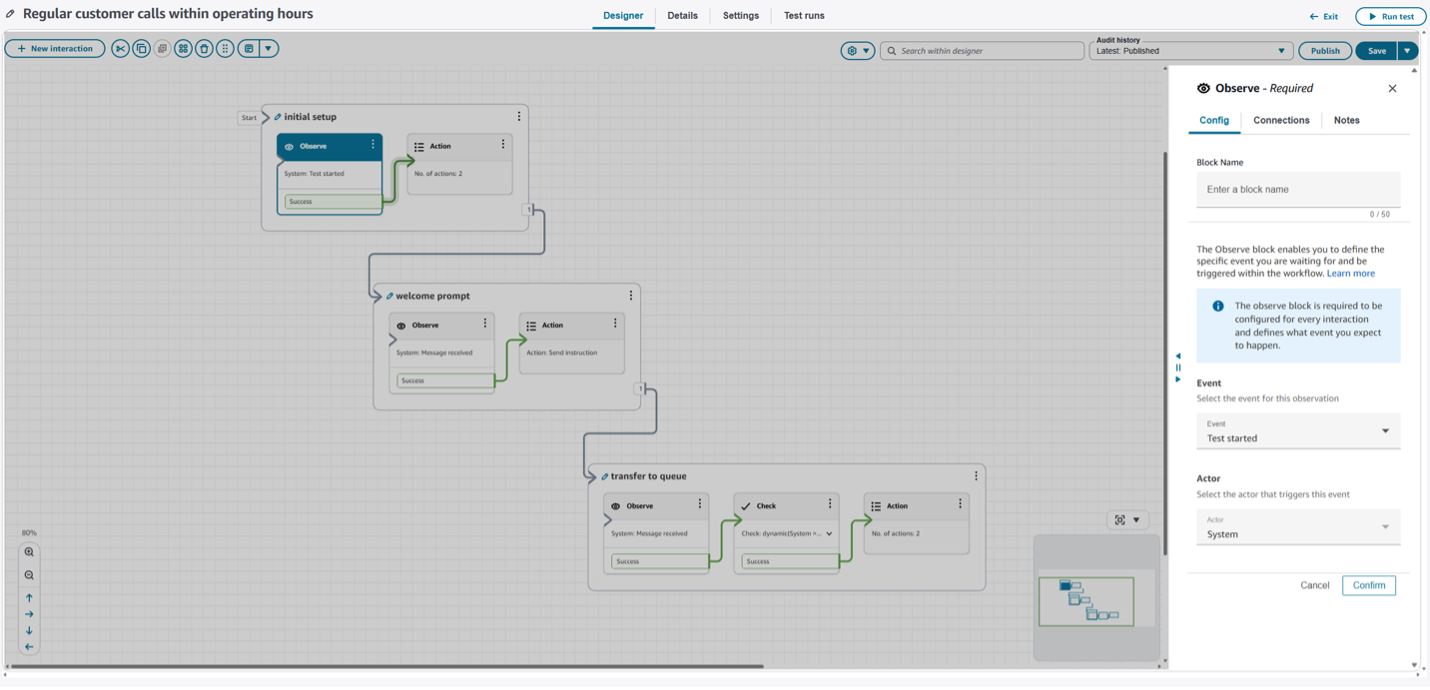Edit the 'welcome prompt' name pencil icon

click(x=390, y=296)
